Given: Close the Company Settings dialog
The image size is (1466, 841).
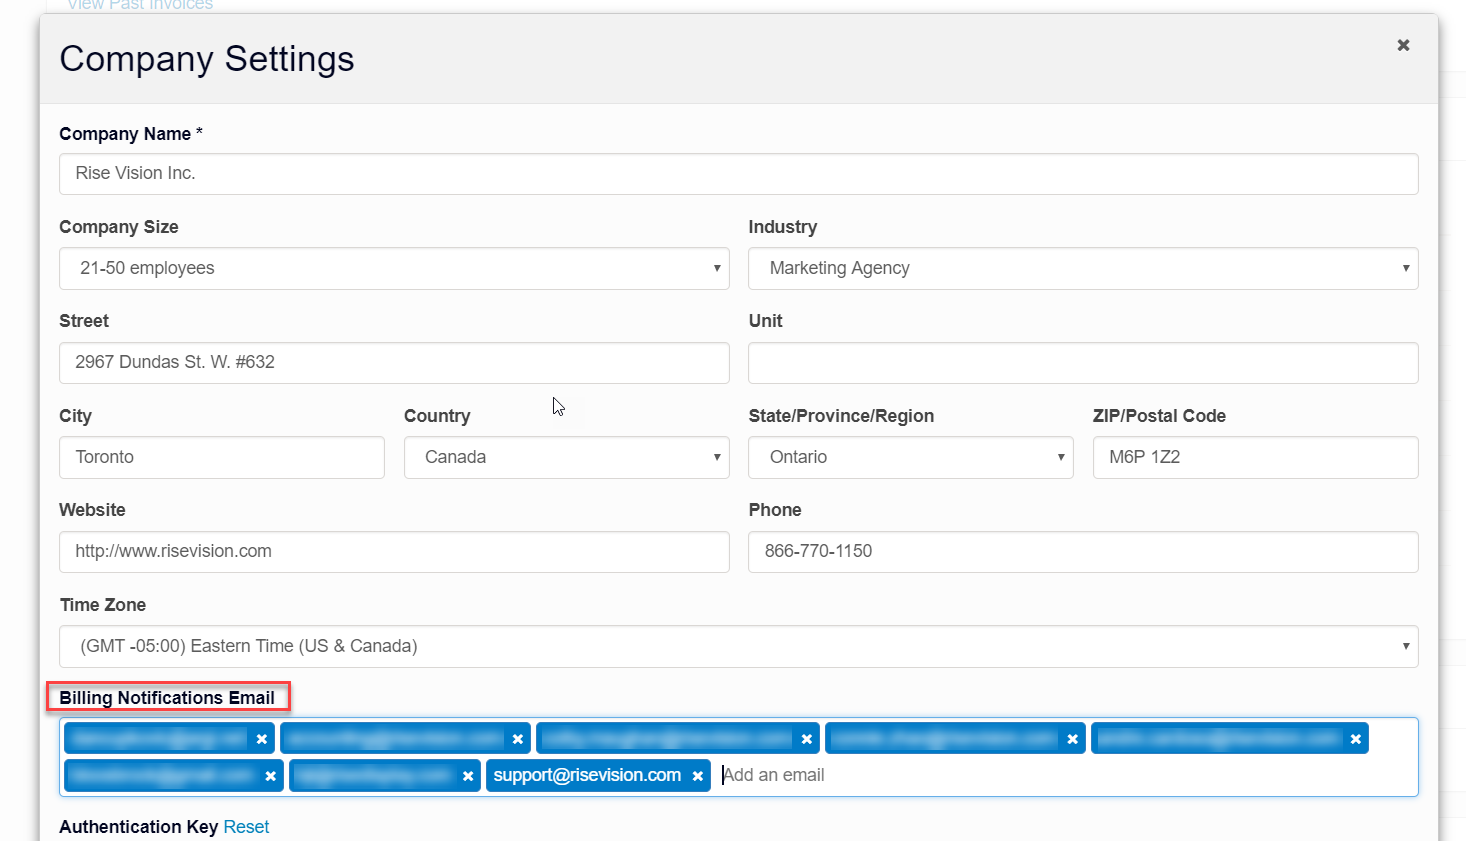Looking at the screenshot, I should click(x=1403, y=45).
